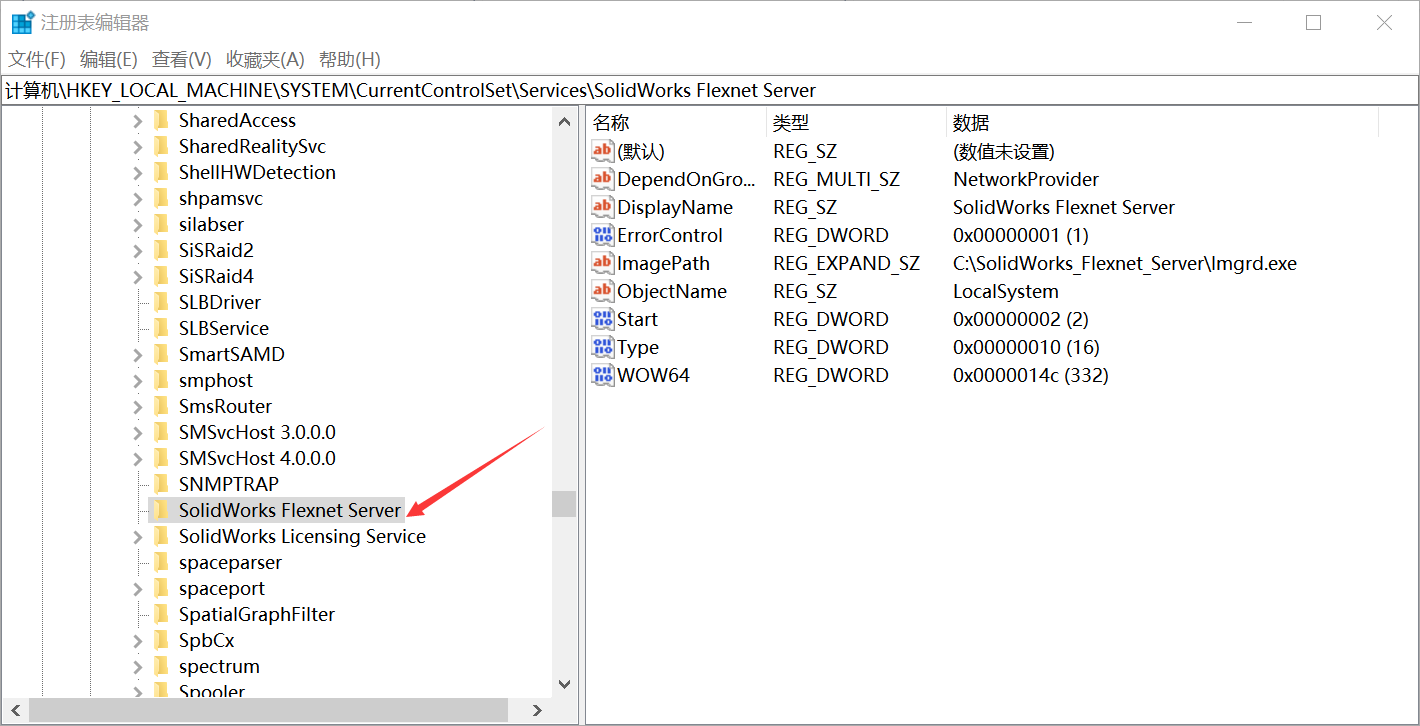Click the data value LocalSystem
Viewport: 1420px width, 726px height.
point(1006,291)
